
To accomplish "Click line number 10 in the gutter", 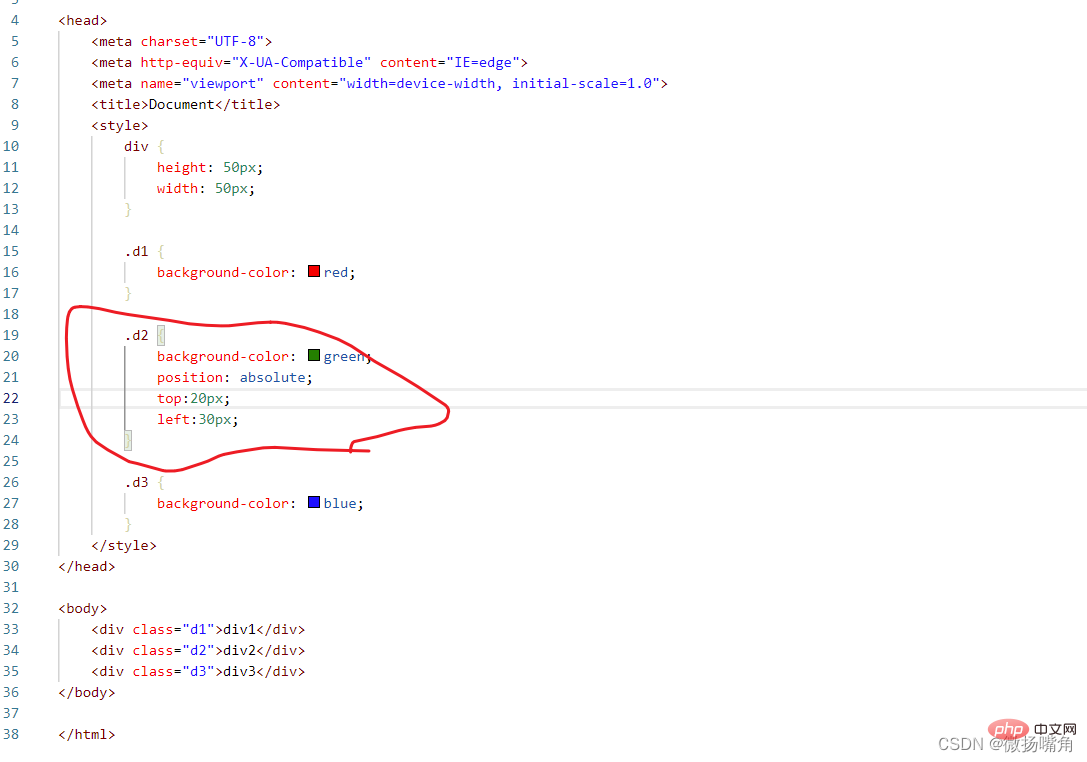I will click(11, 146).
